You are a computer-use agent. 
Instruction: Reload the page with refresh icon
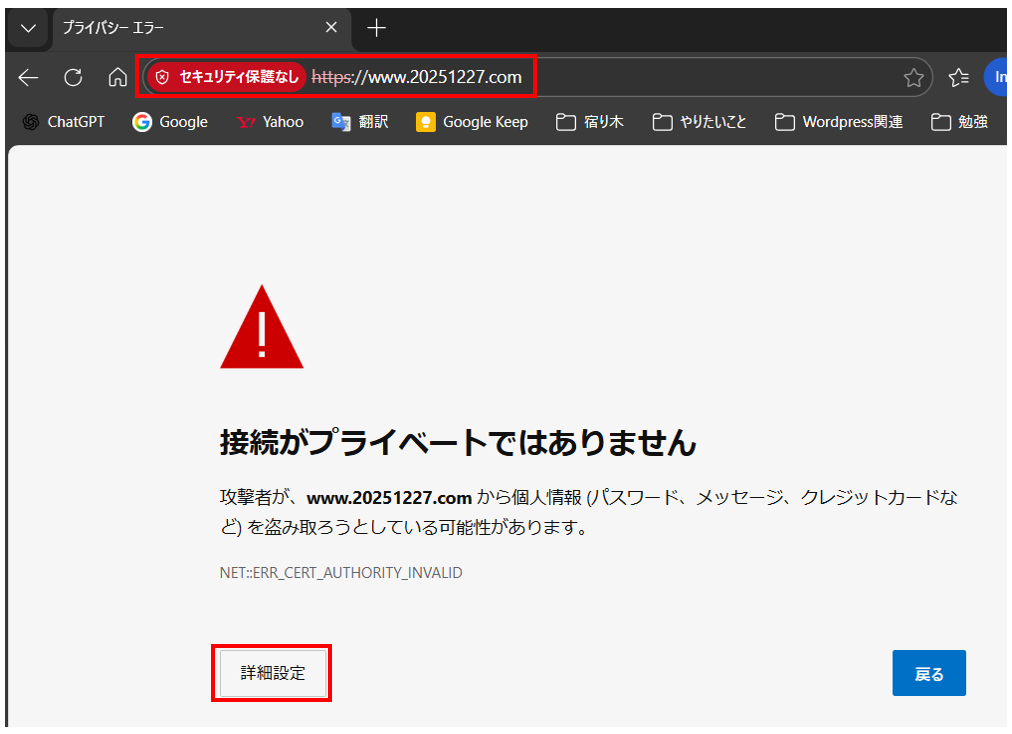73,77
